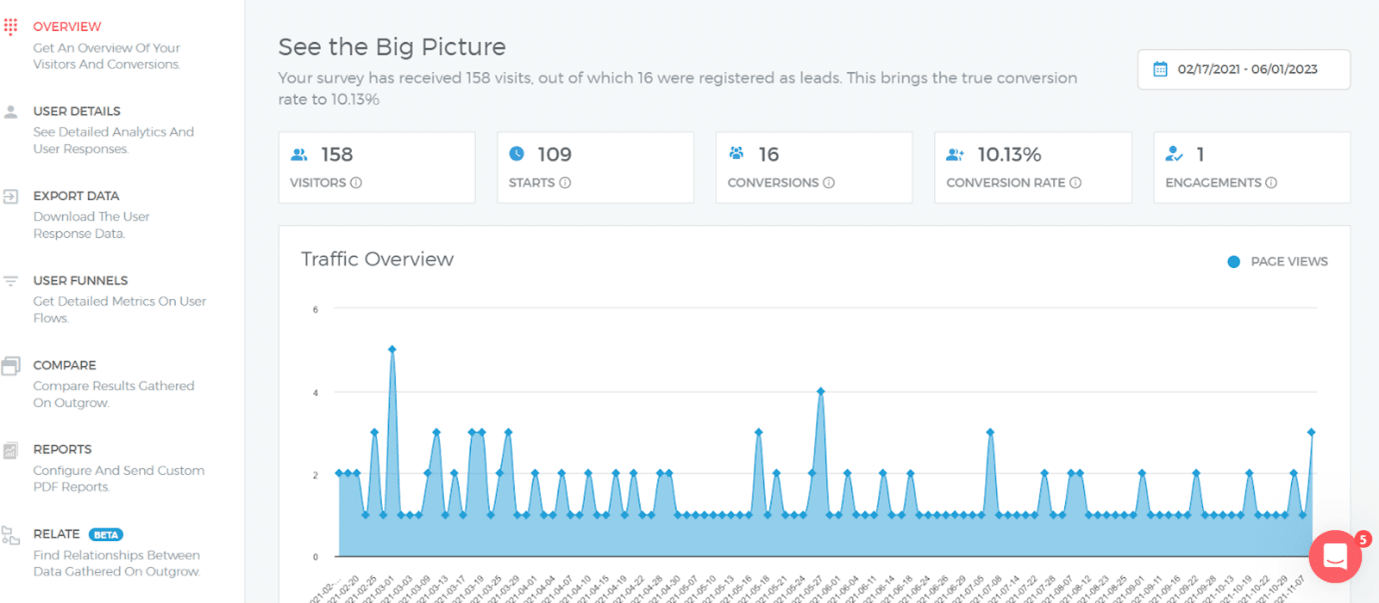Click calendar icon in date range field
The height and width of the screenshot is (603, 1379).
point(1160,70)
